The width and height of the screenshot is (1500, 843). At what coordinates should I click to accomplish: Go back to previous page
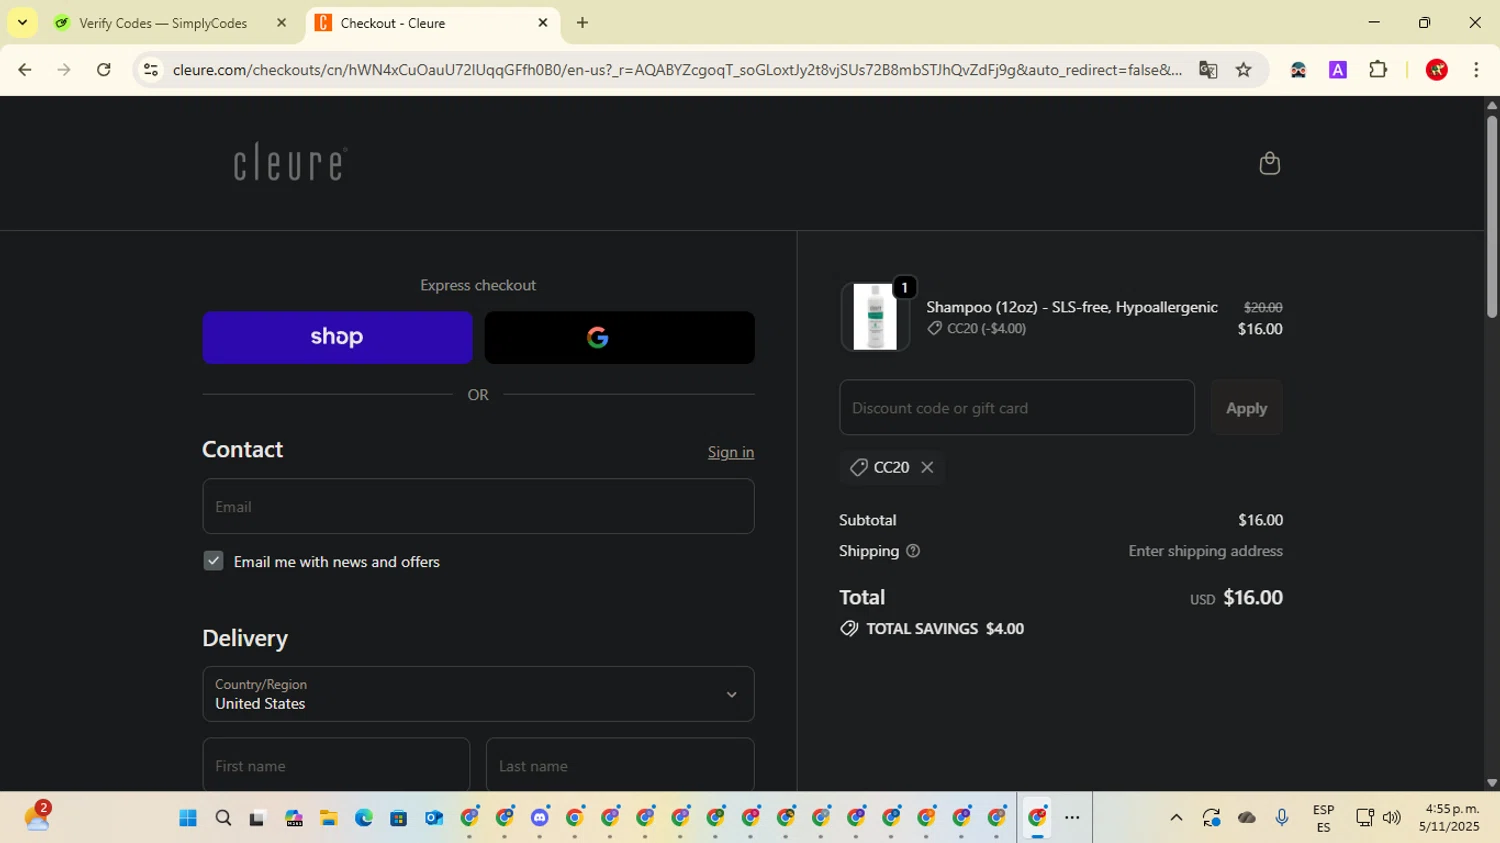coord(25,69)
